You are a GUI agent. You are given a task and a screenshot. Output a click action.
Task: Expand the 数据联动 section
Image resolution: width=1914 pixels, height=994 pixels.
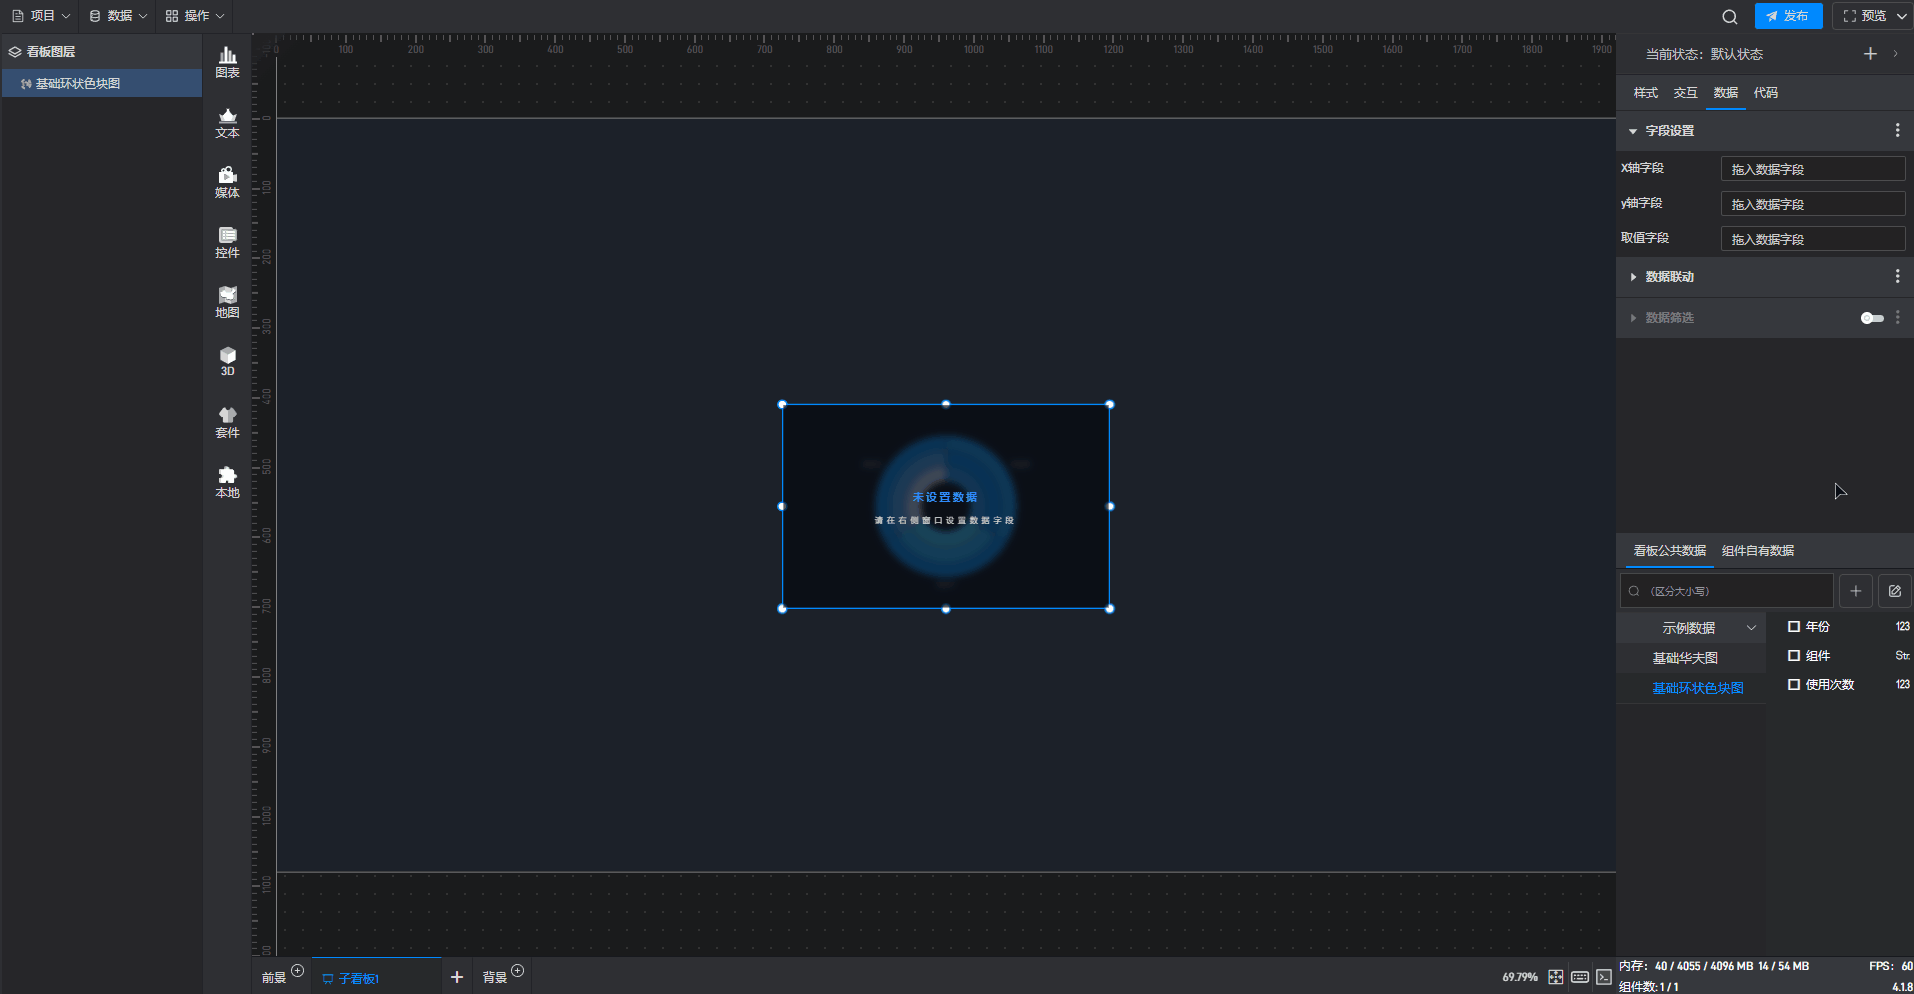point(1633,277)
